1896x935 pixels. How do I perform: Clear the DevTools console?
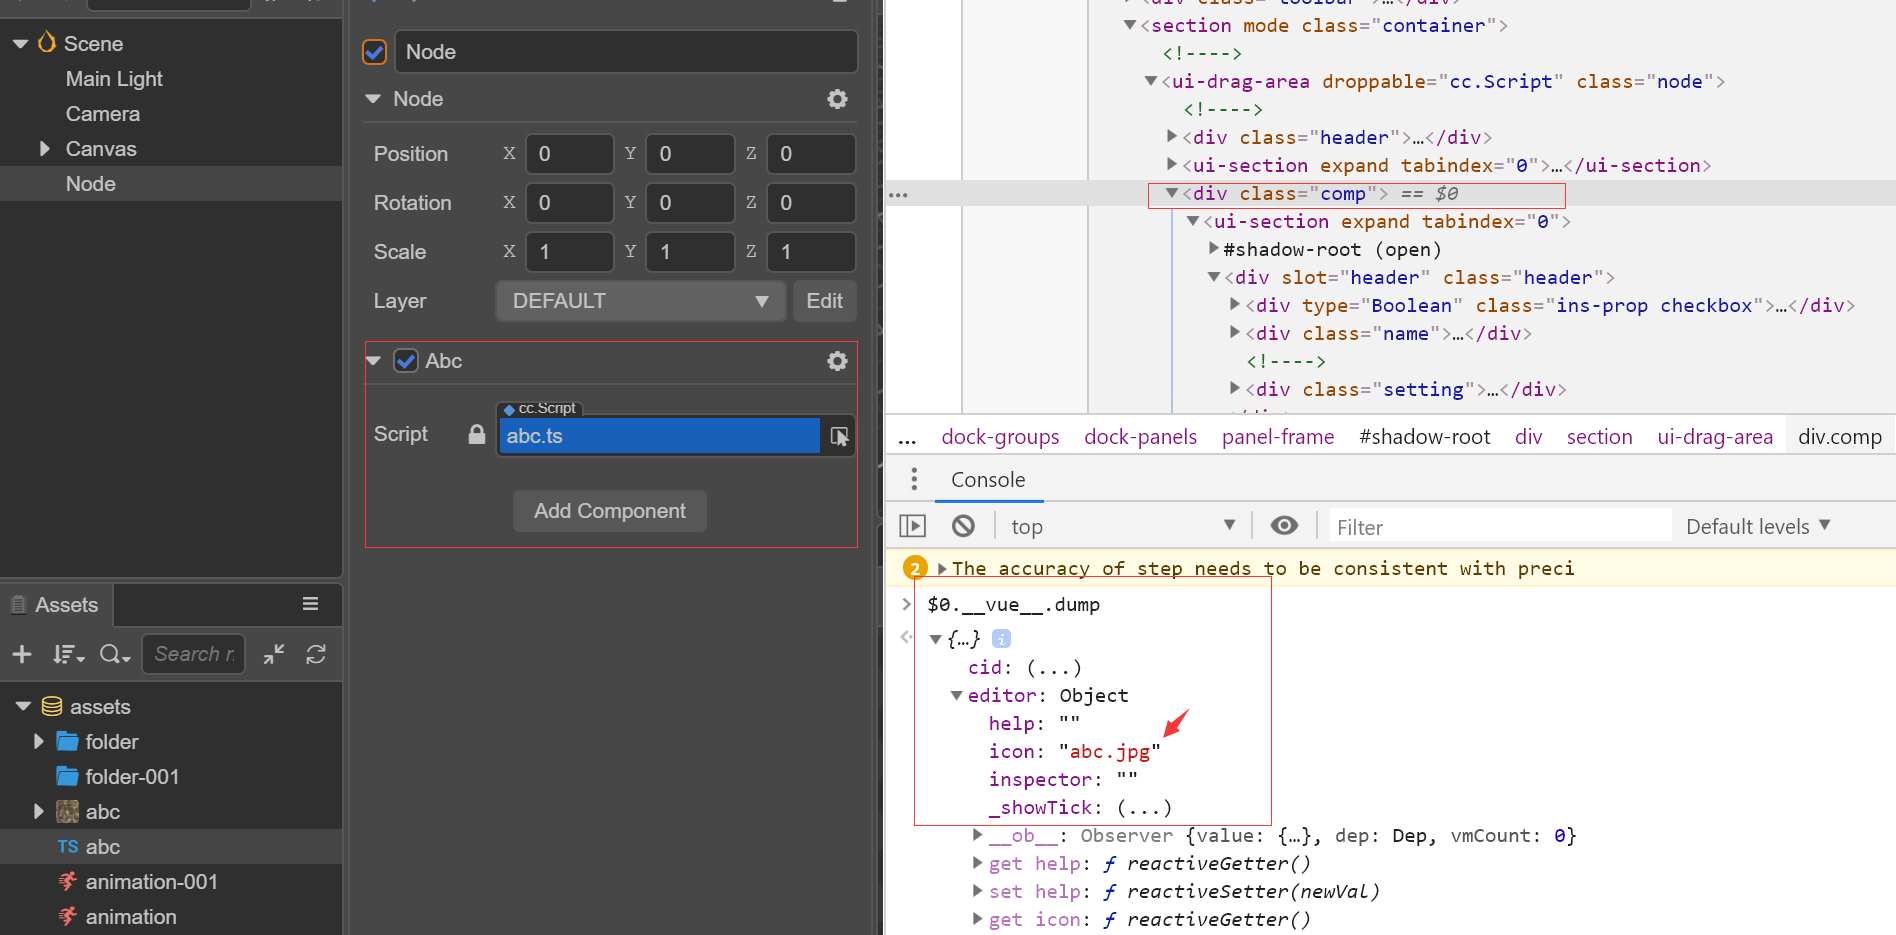963,526
